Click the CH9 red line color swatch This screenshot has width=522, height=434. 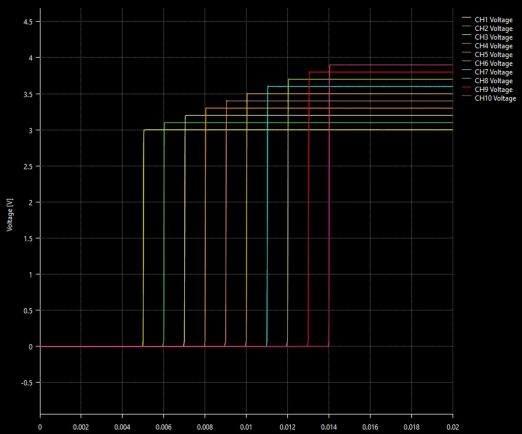[x=466, y=87]
